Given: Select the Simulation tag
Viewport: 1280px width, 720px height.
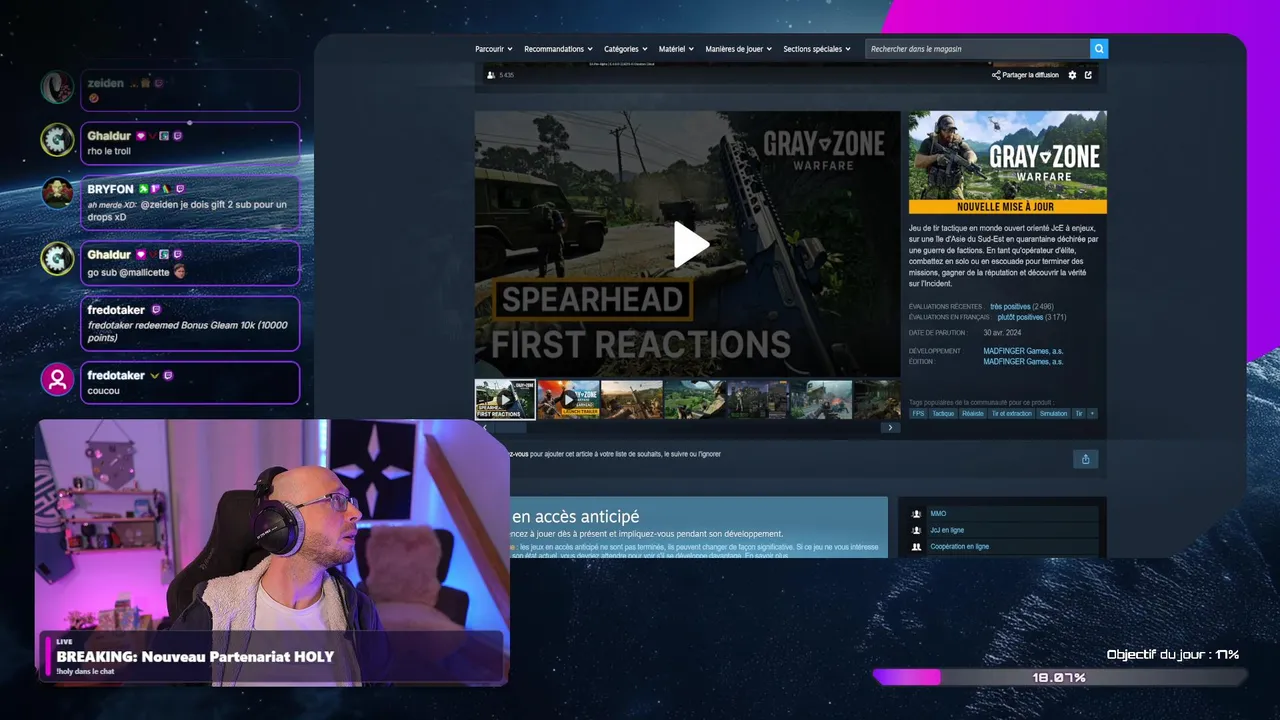Looking at the screenshot, I should 1053,413.
